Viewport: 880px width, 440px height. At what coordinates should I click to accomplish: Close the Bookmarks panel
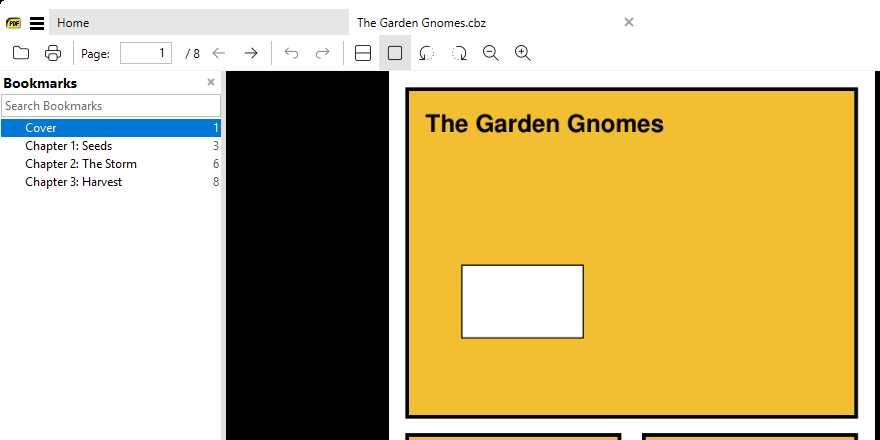211,82
